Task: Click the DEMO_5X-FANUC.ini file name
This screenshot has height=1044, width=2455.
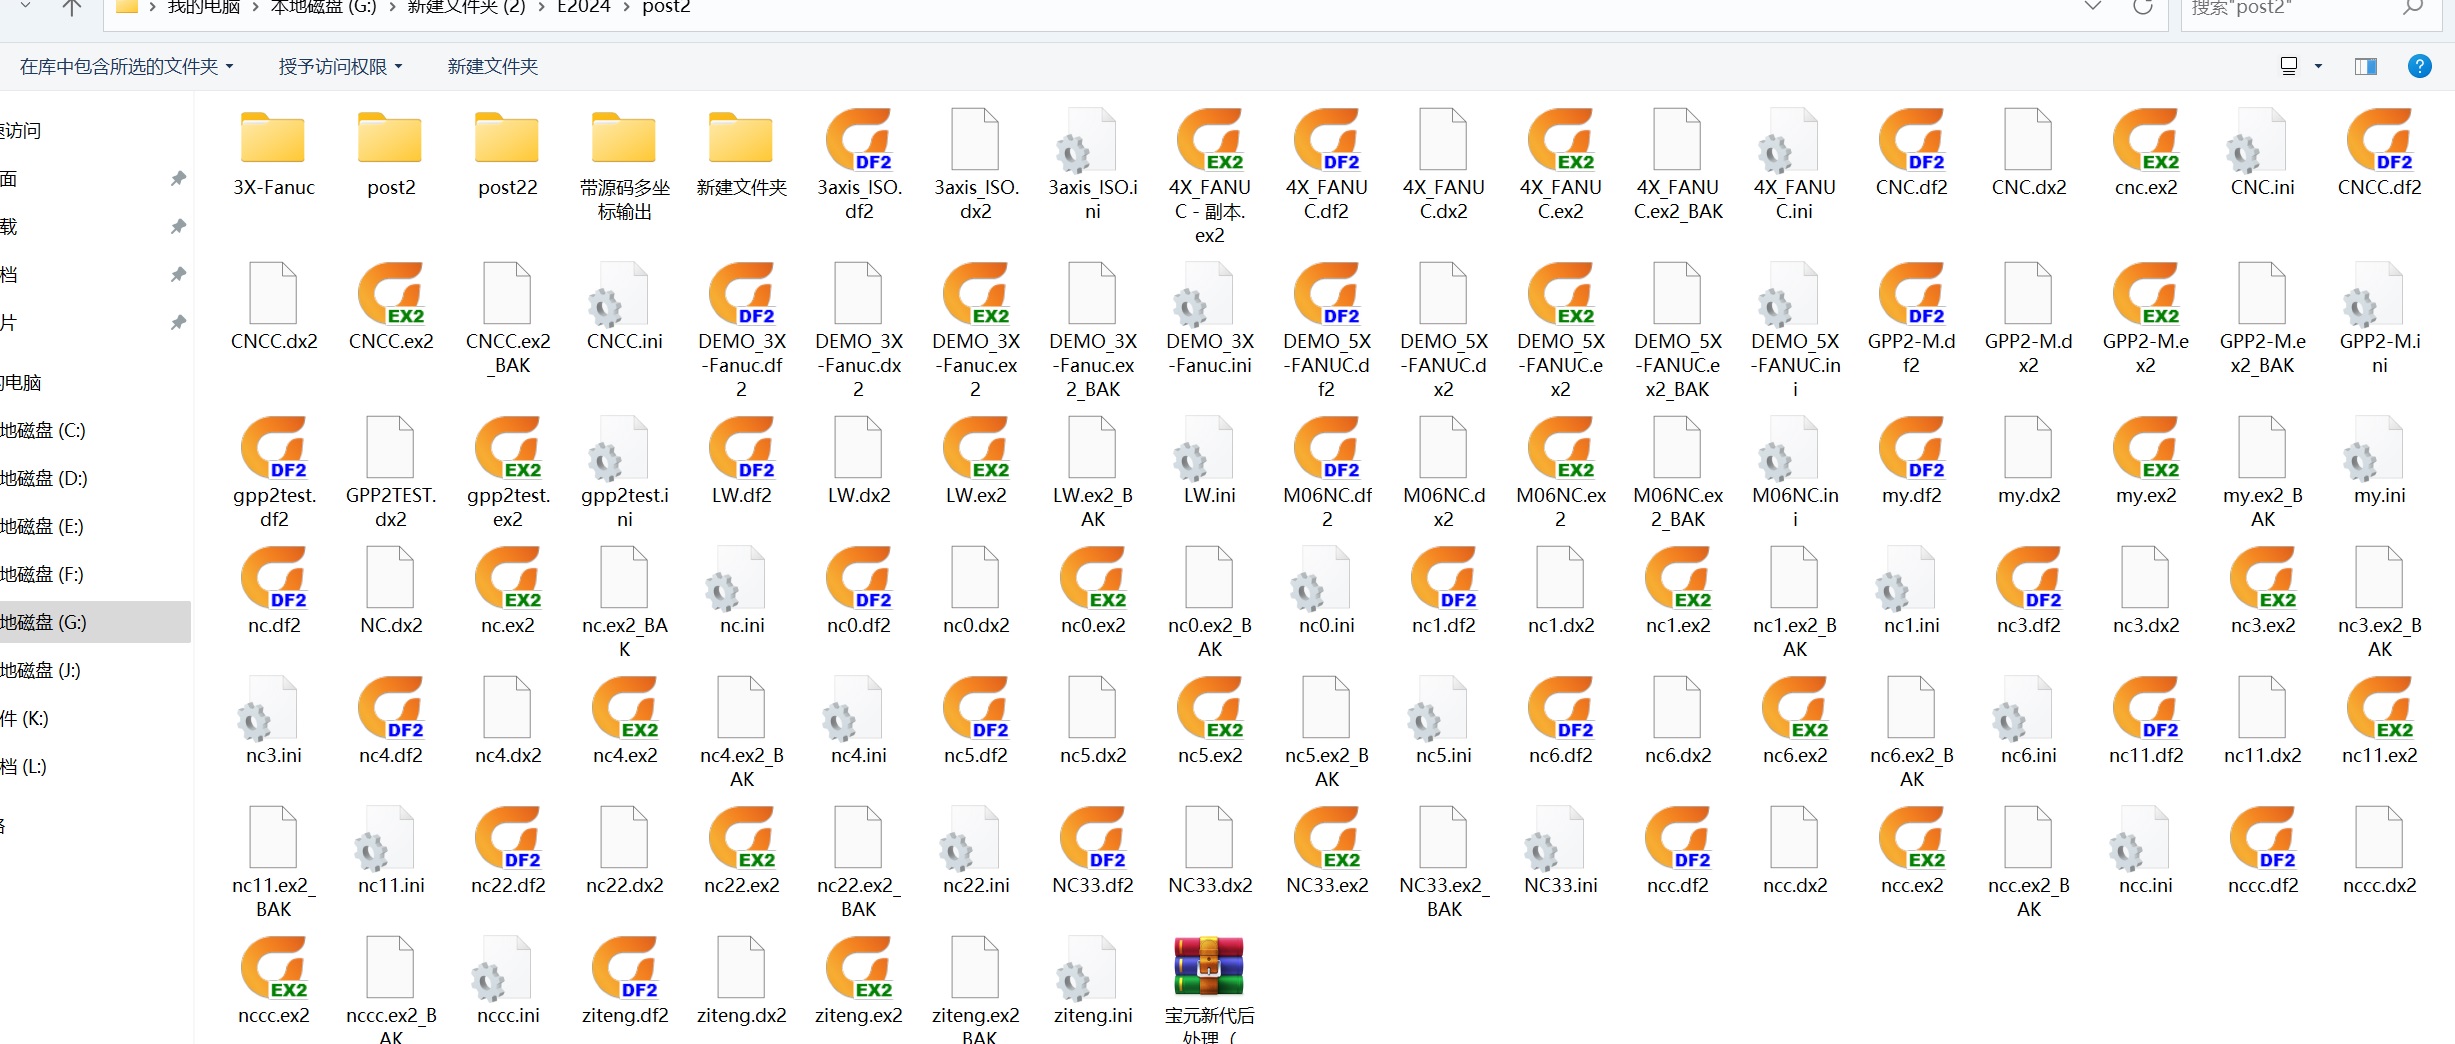Action: click(1795, 365)
